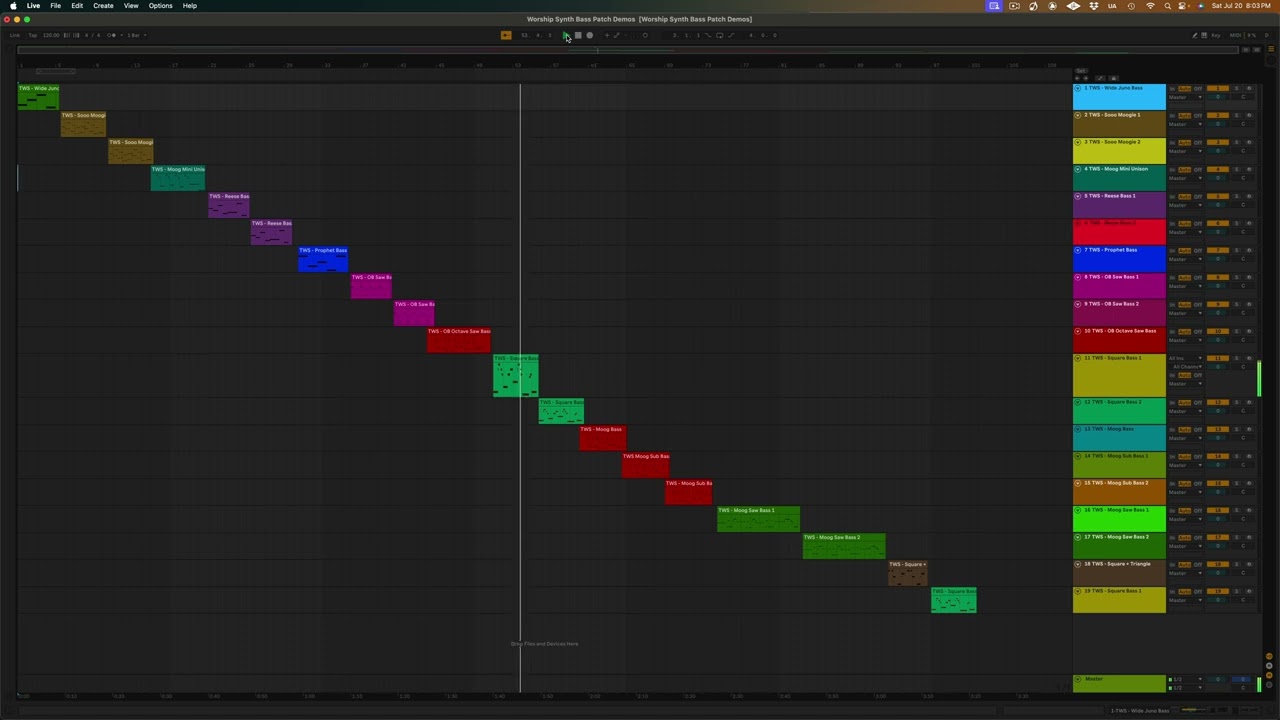Toggle the MIDI map mode button

(1235, 35)
